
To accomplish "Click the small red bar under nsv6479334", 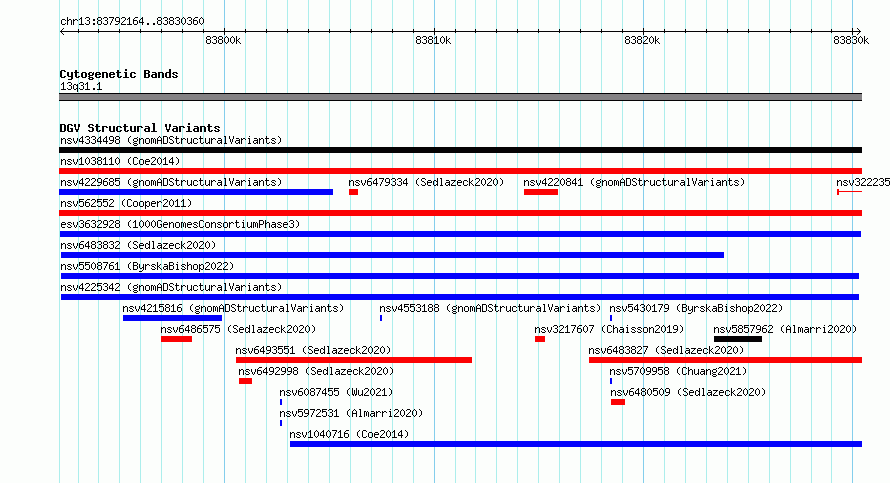I will [x=353, y=192].
